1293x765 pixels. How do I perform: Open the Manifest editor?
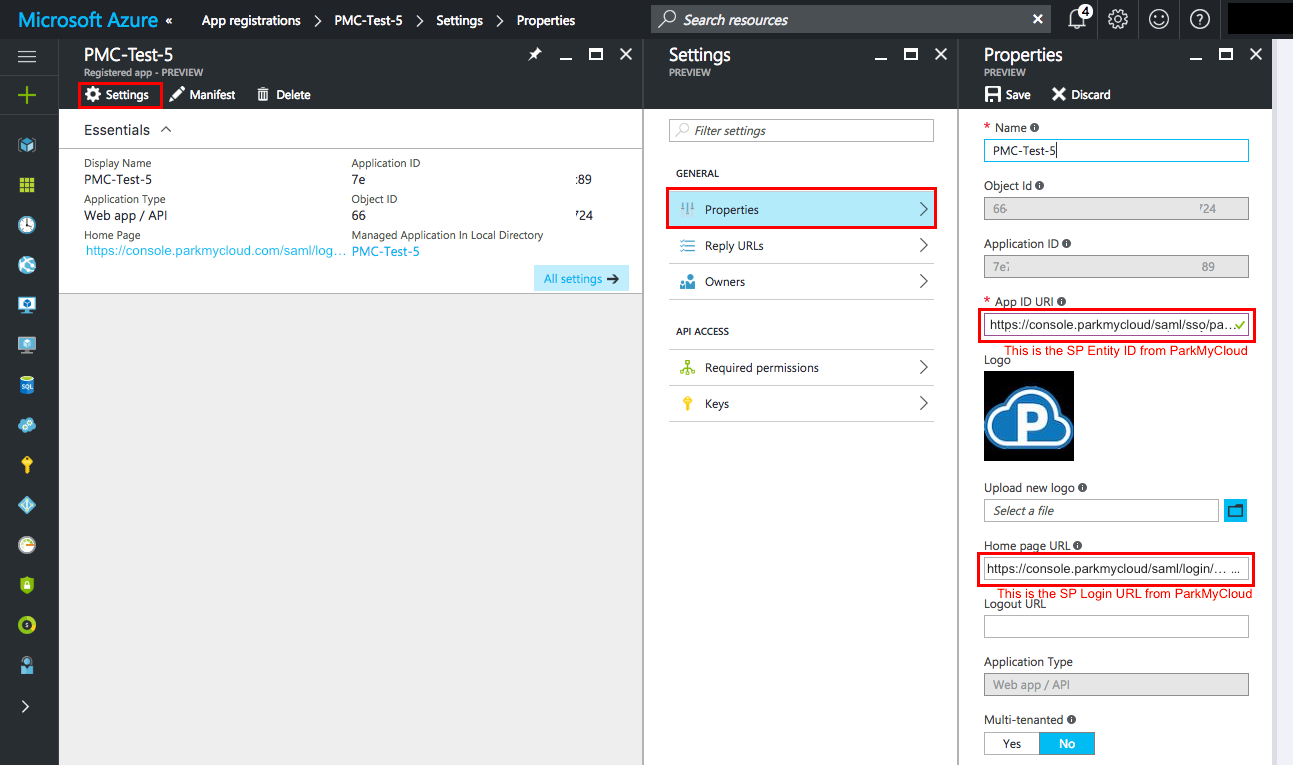202,95
